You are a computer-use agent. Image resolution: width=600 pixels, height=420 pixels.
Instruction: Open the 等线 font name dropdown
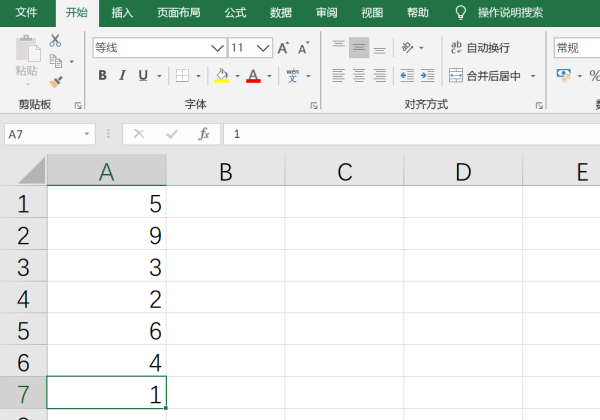click(x=217, y=48)
